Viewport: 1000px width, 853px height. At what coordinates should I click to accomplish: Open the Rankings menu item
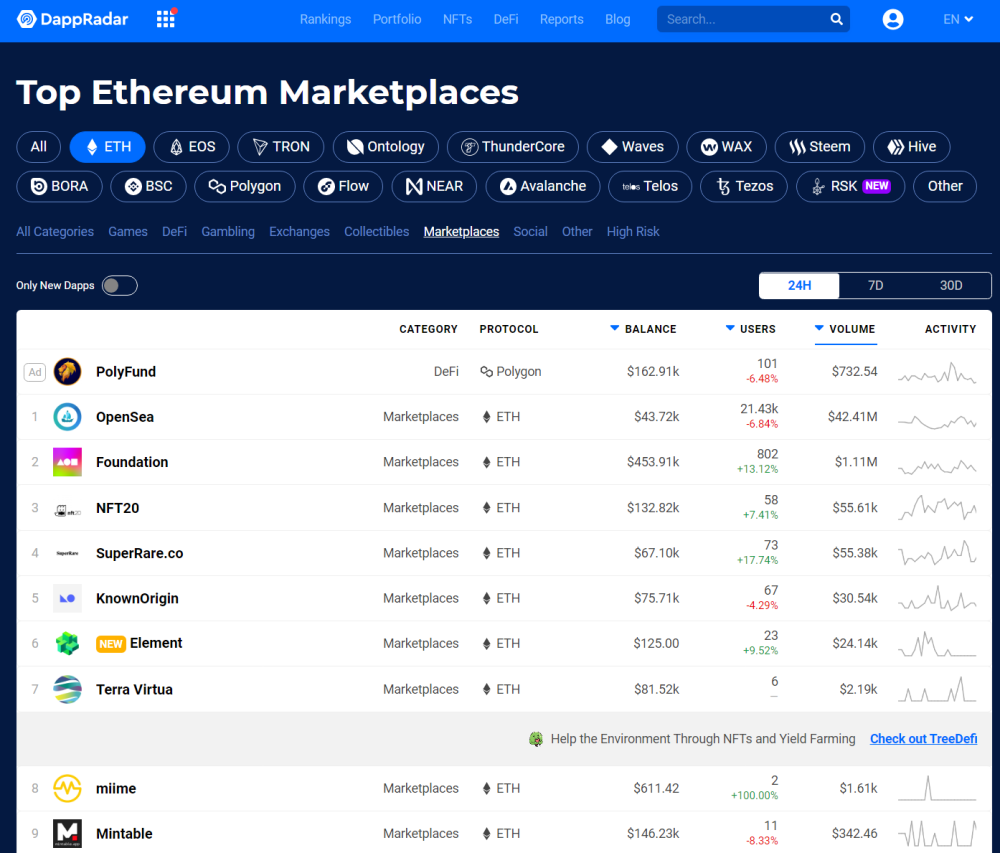point(325,19)
